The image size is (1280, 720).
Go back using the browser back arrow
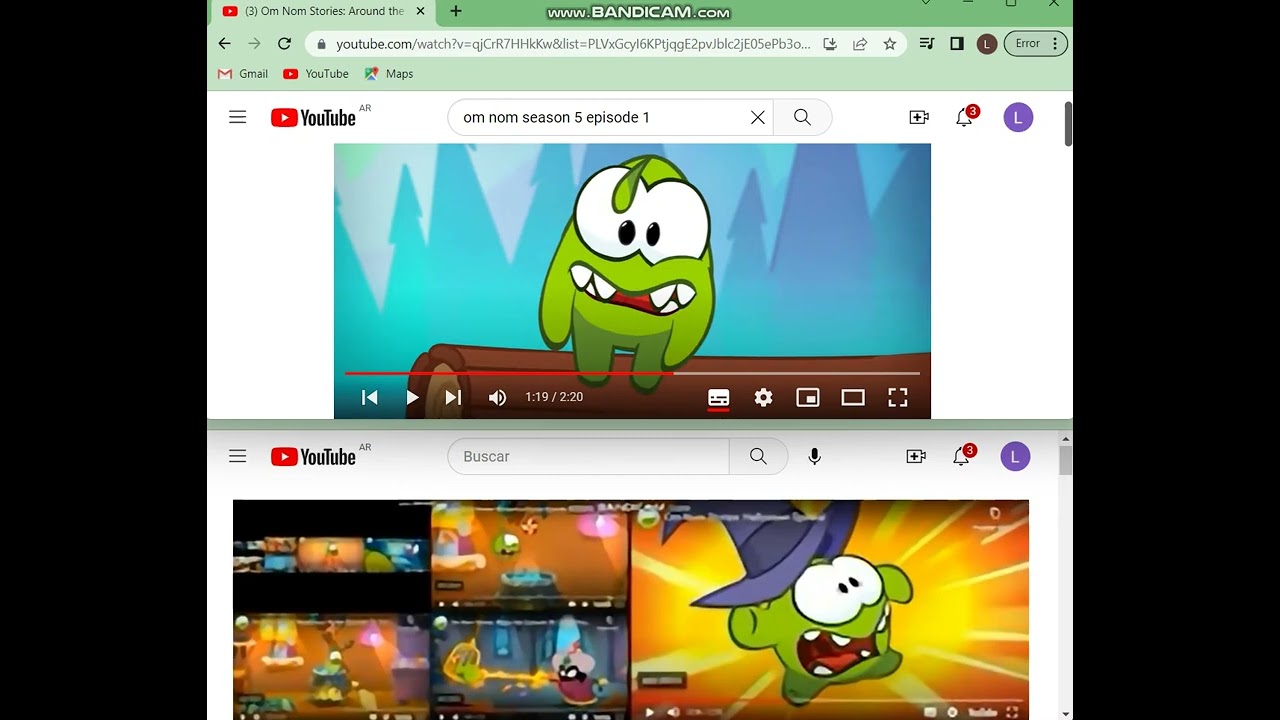pos(224,44)
